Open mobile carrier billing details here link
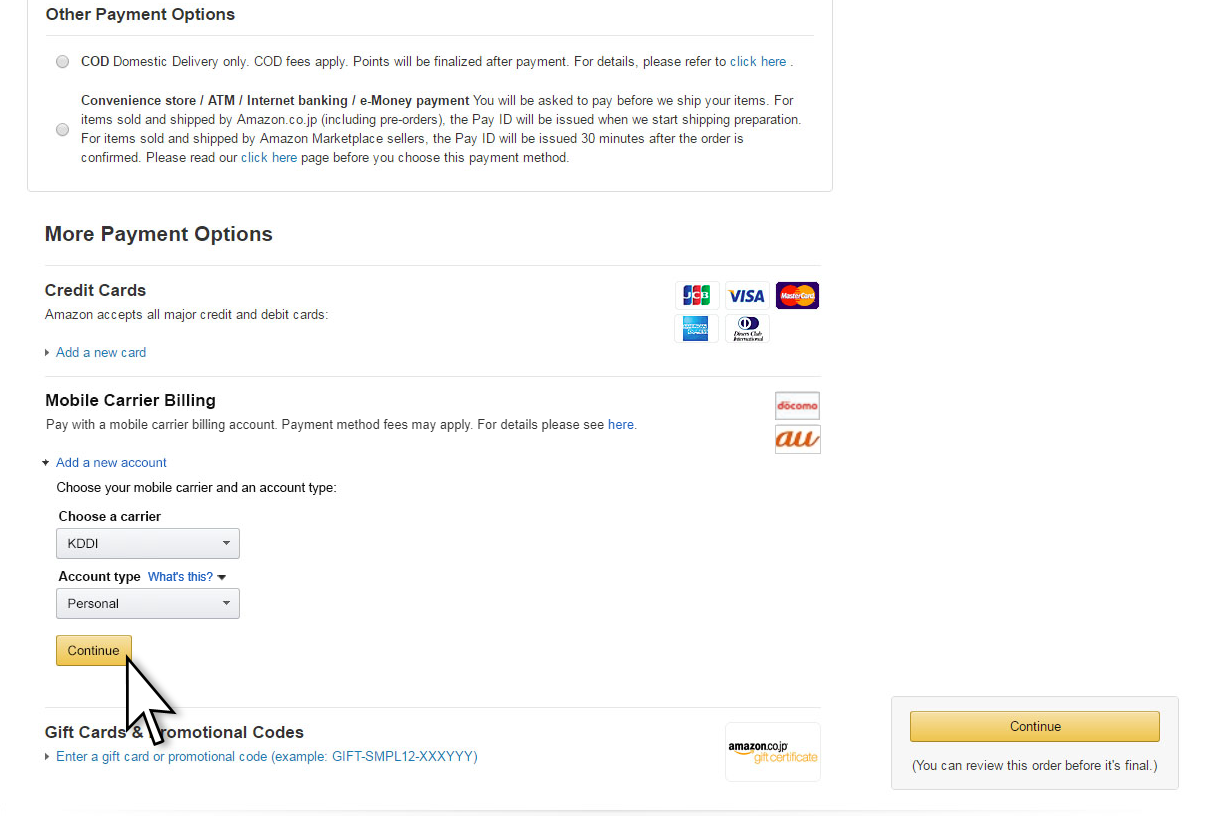The height and width of the screenshot is (816, 1206). click(x=620, y=425)
